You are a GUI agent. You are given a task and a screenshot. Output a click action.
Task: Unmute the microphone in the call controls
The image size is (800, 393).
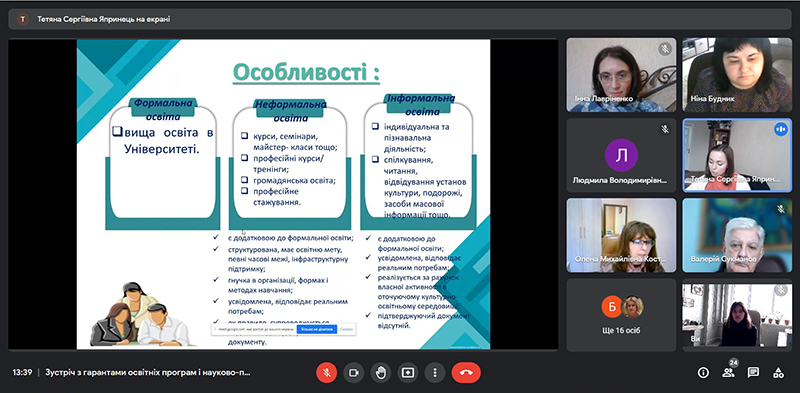pos(327,373)
